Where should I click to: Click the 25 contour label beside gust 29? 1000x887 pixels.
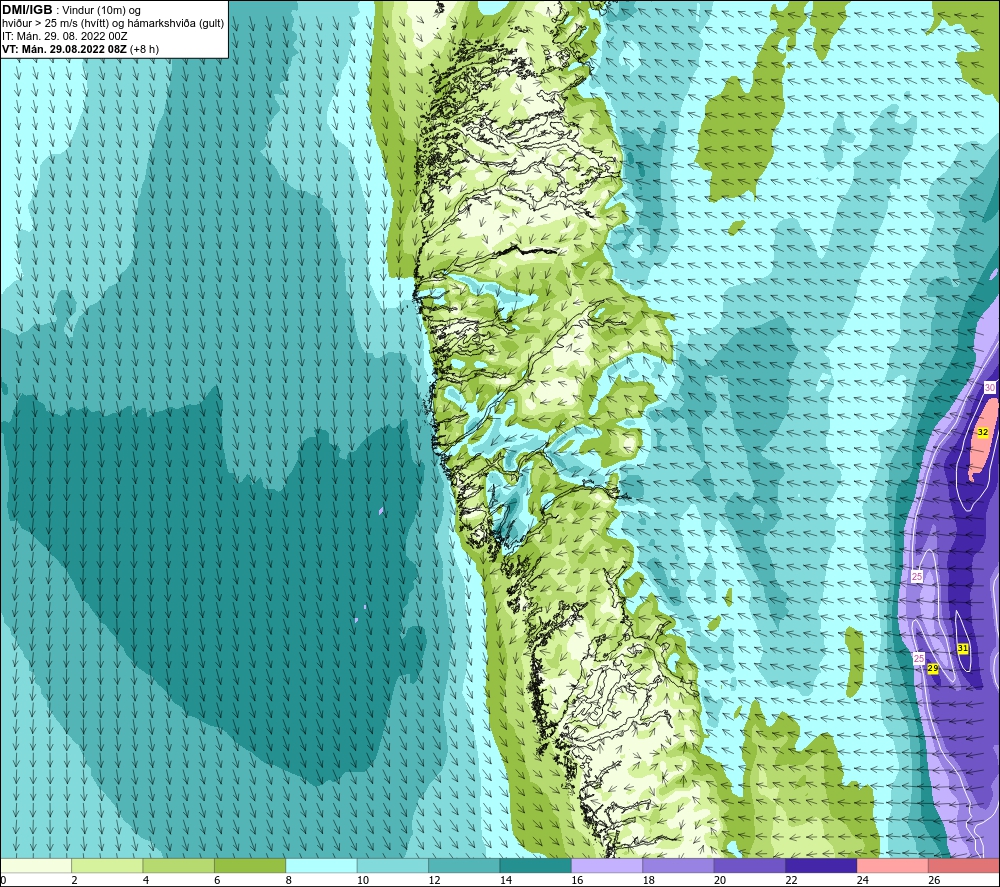coord(918,658)
